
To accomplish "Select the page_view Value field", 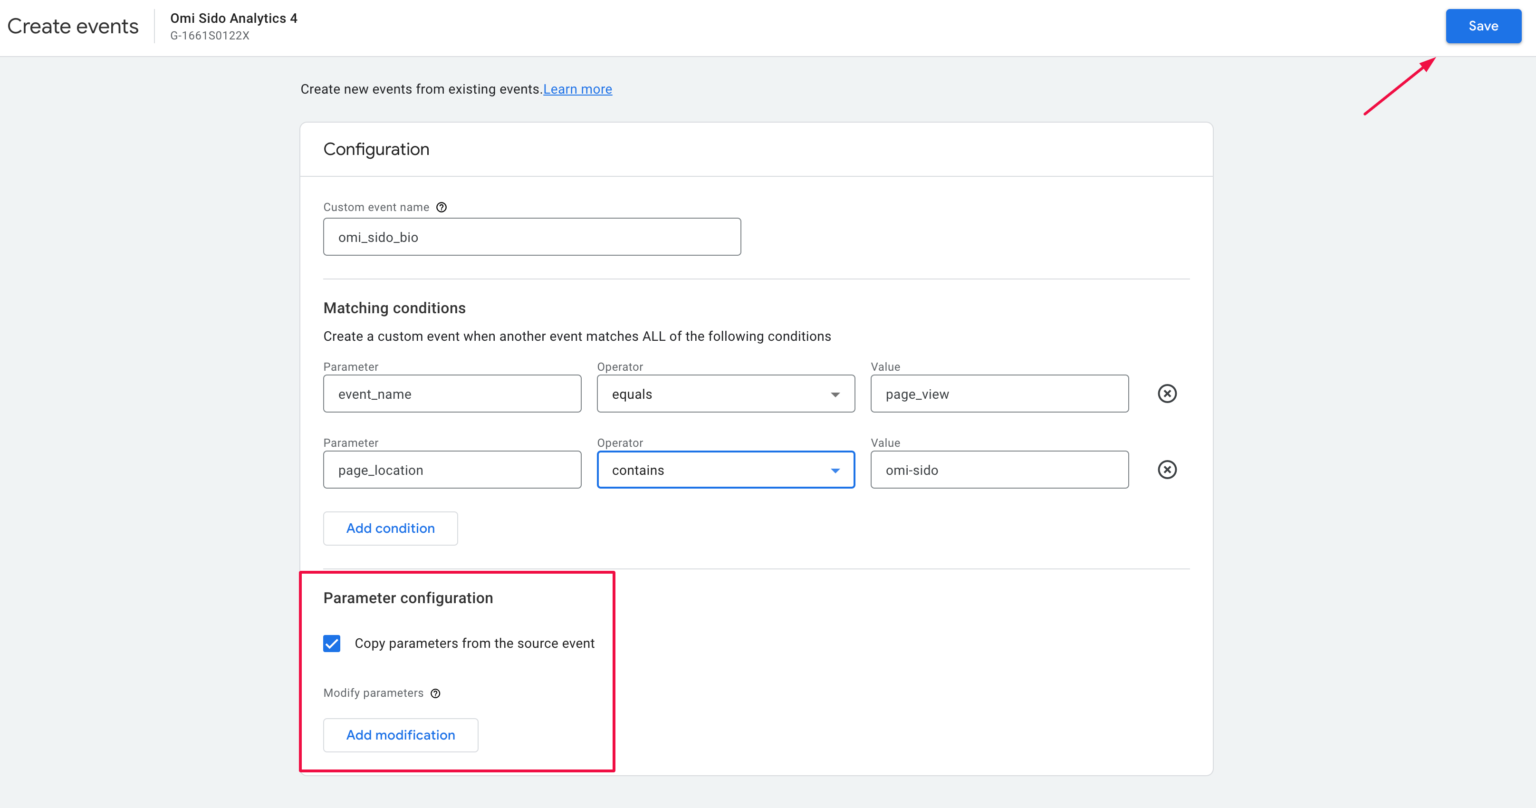I will click(999, 393).
